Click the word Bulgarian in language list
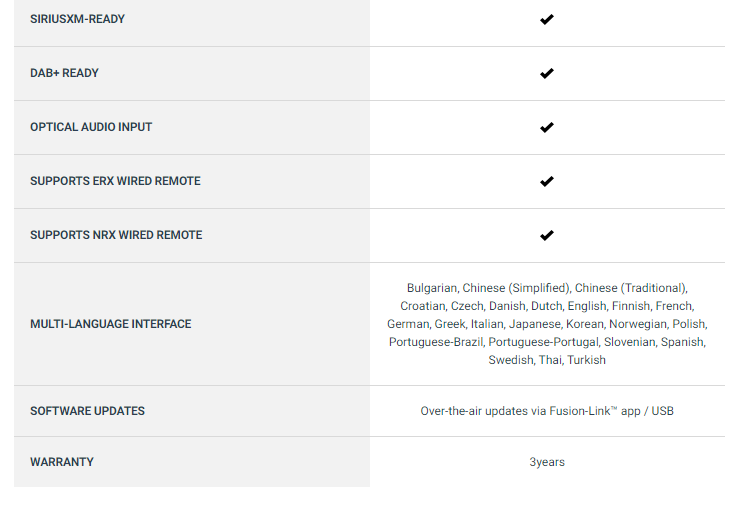748x506 pixels. 432,288
